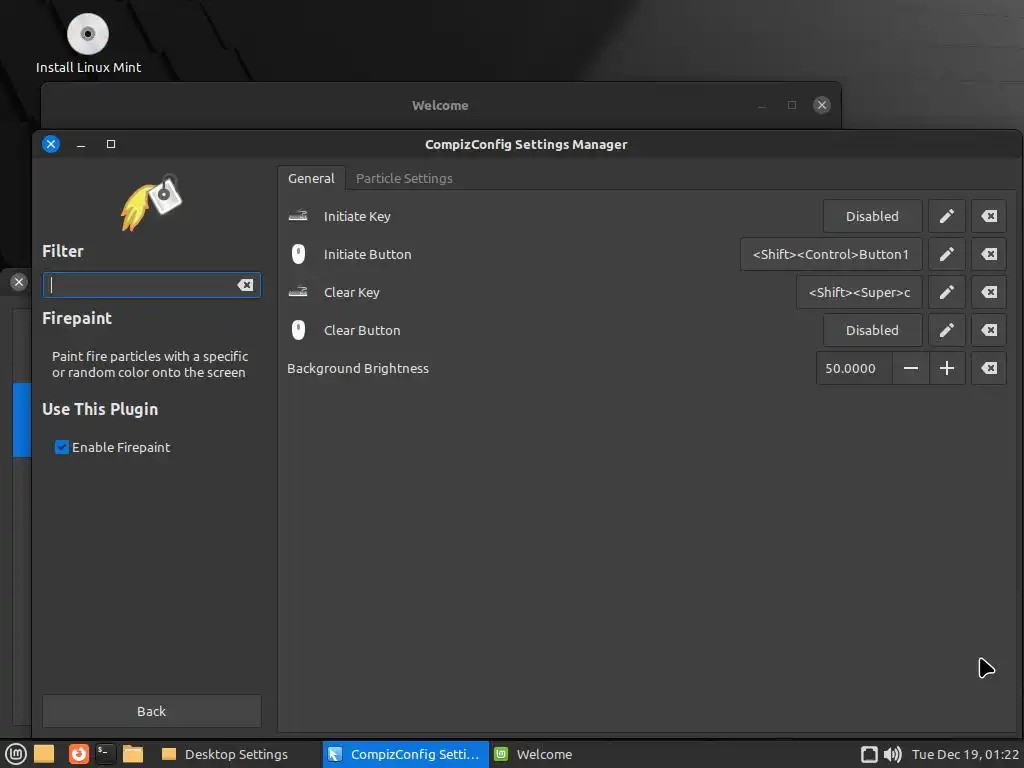
Task: Open the calendar from the clock
Action: point(965,754)
